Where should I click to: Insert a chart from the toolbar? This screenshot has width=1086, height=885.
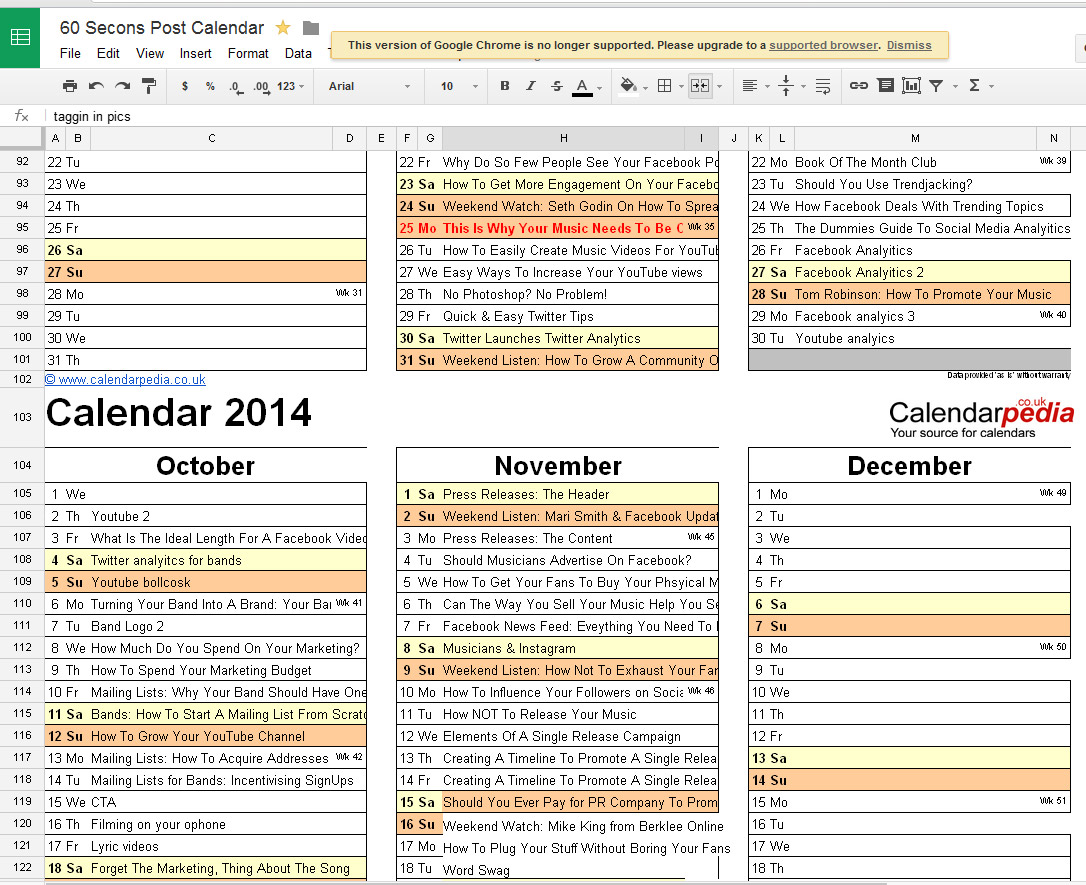pyautogui.click(x=911, y=86)
